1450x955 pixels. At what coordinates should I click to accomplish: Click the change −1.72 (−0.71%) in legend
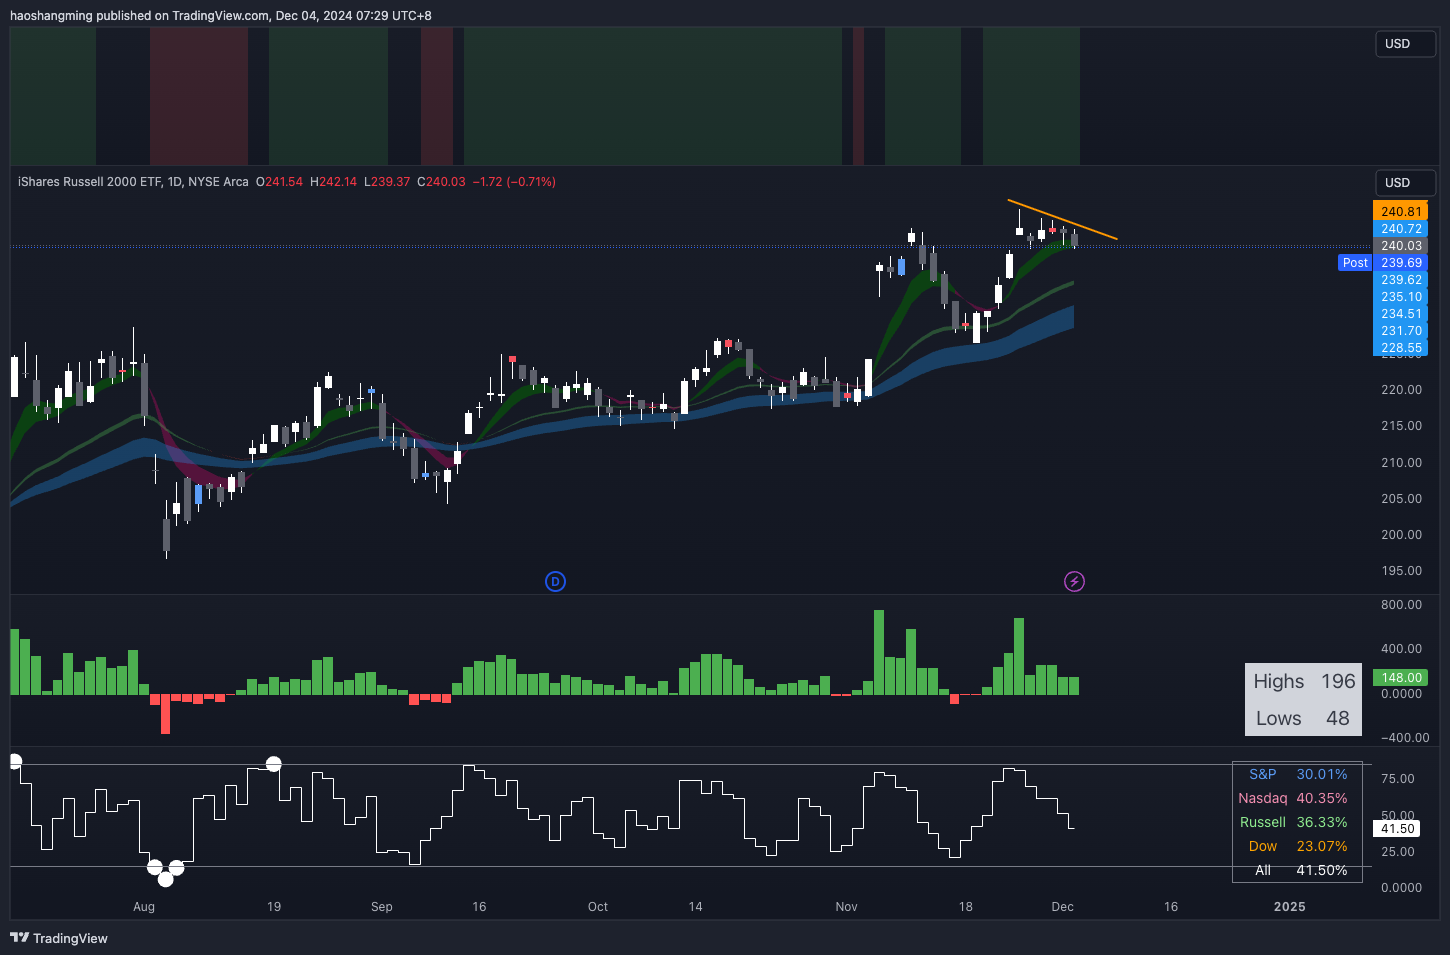[514, 182]
